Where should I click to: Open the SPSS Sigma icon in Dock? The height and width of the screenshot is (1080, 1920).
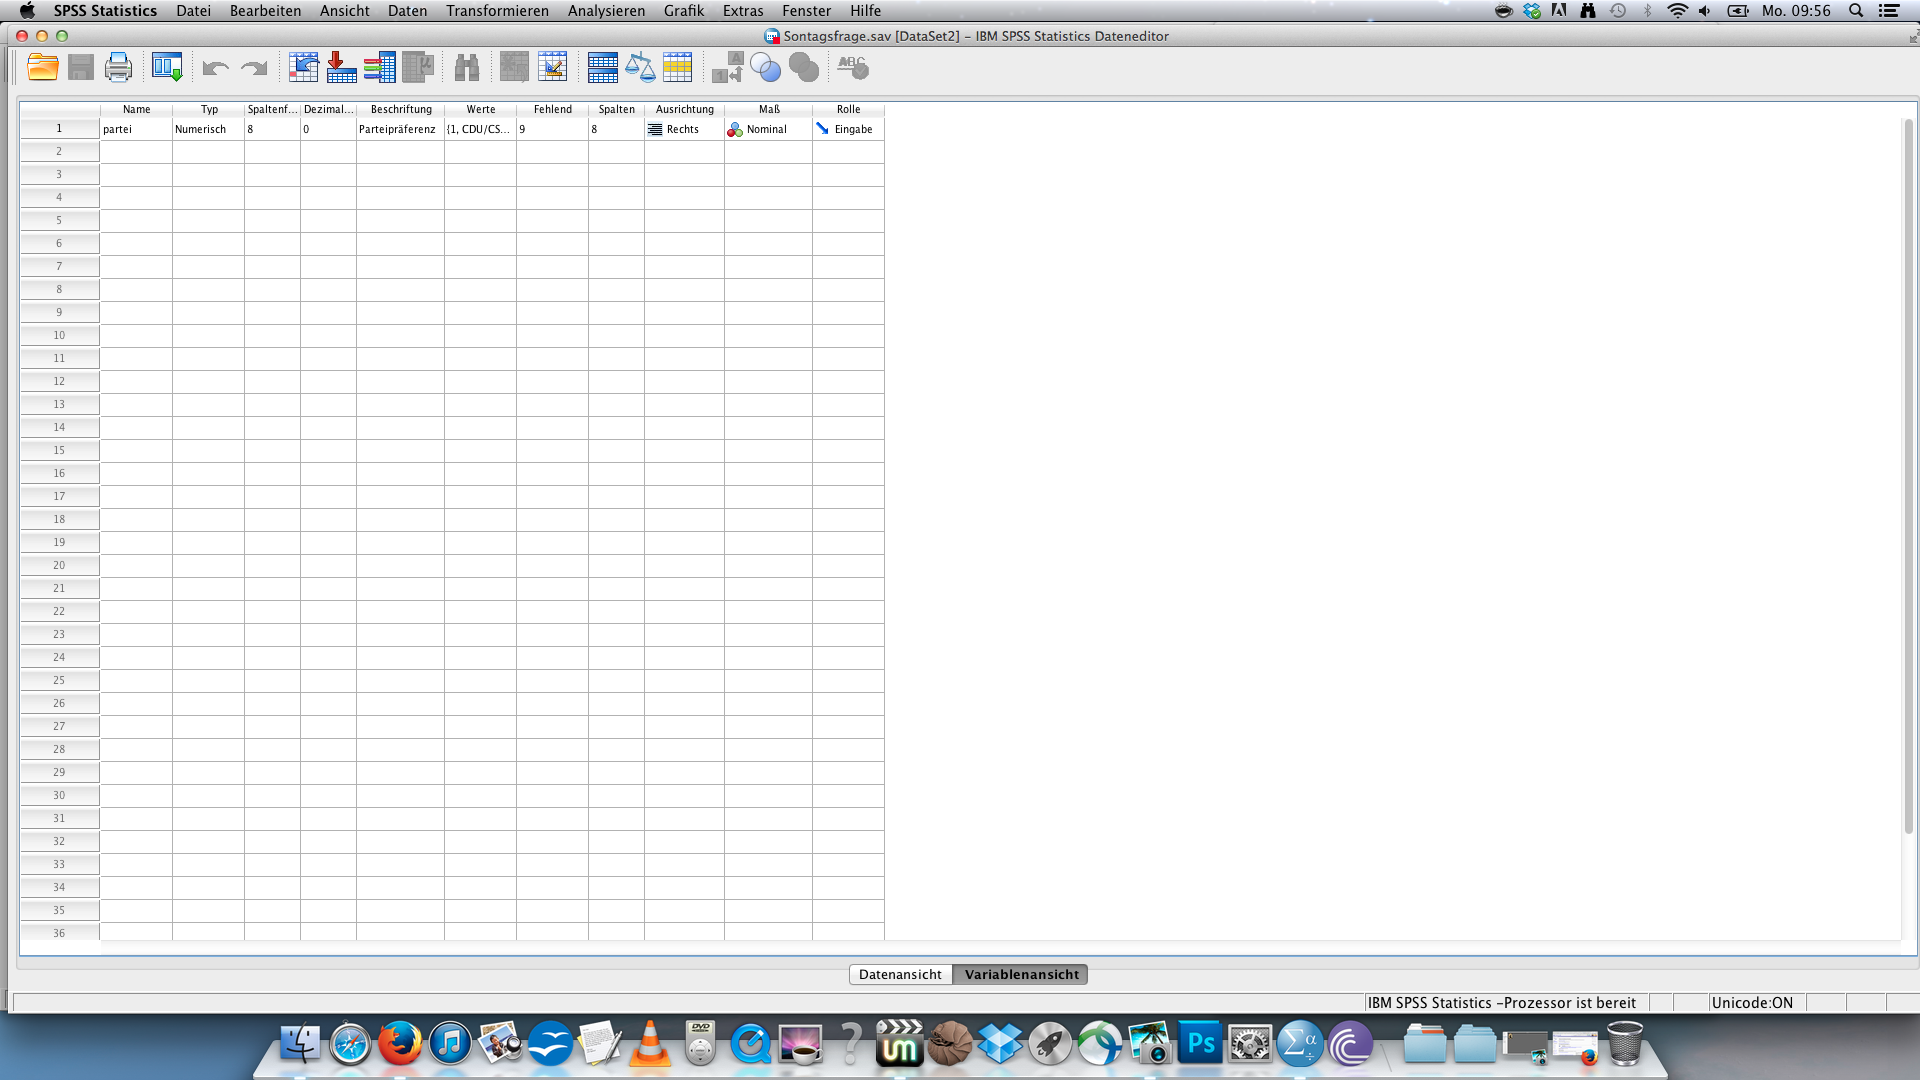click(1300, 1045)
